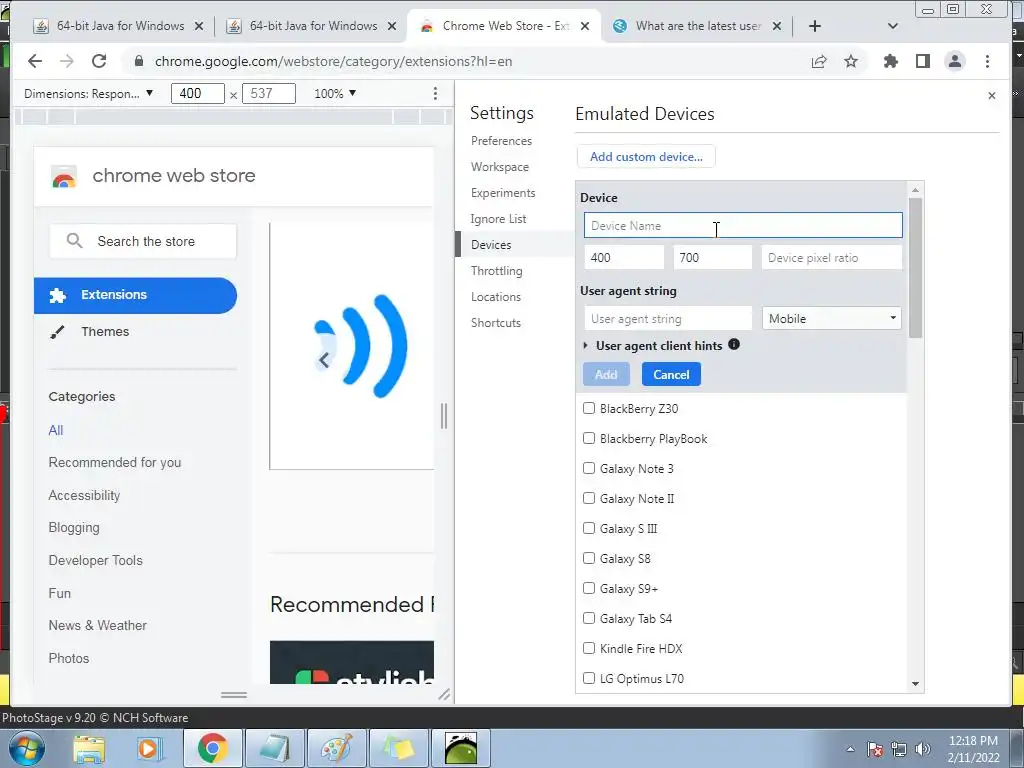Reload the current page

(x=99, y=61)
